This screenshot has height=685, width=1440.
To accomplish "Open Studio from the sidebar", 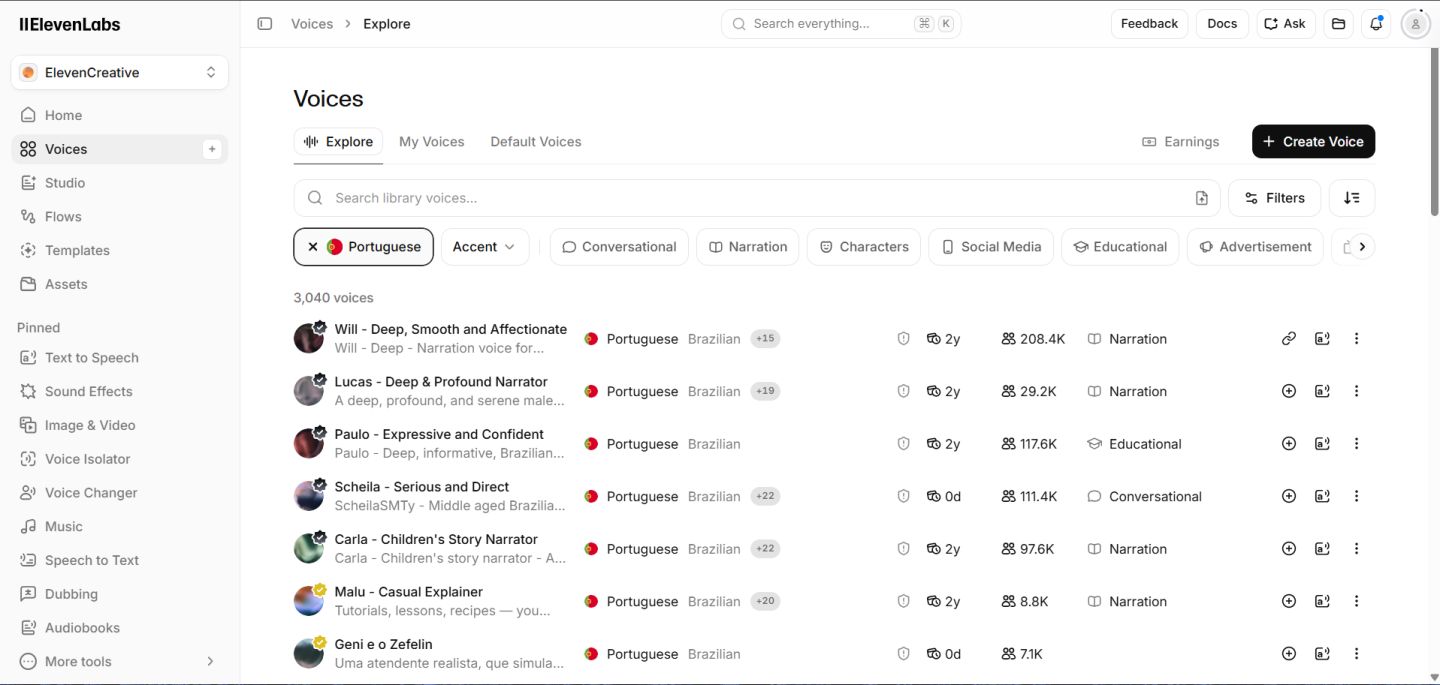I will [120, 183].
